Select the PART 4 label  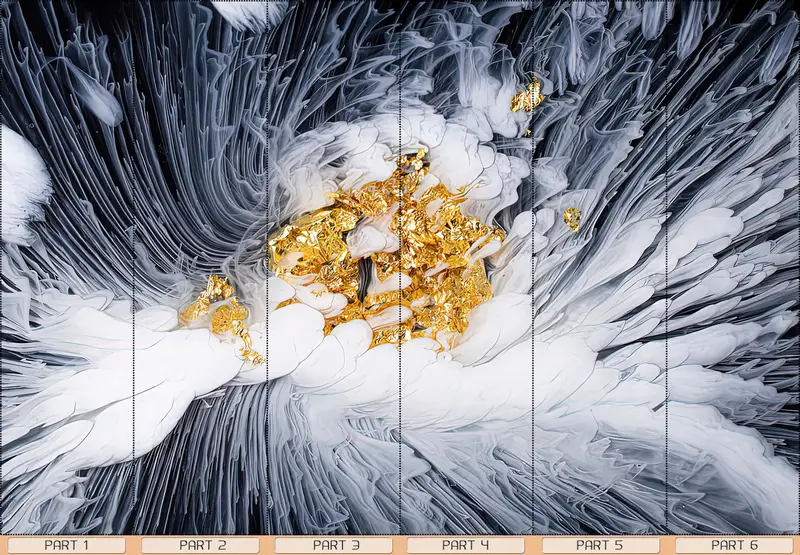pyautogui.click(x=466, y=545)
